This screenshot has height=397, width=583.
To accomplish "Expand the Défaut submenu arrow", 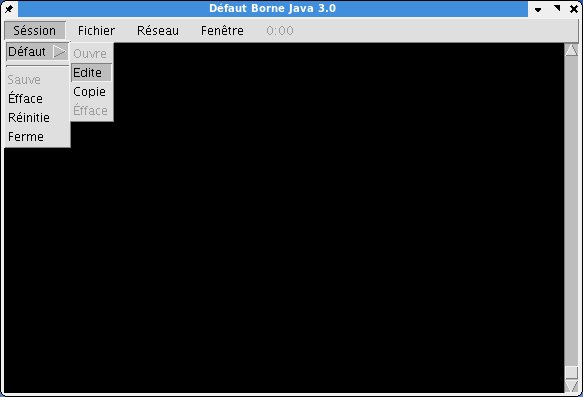I will tap(59, 51).
